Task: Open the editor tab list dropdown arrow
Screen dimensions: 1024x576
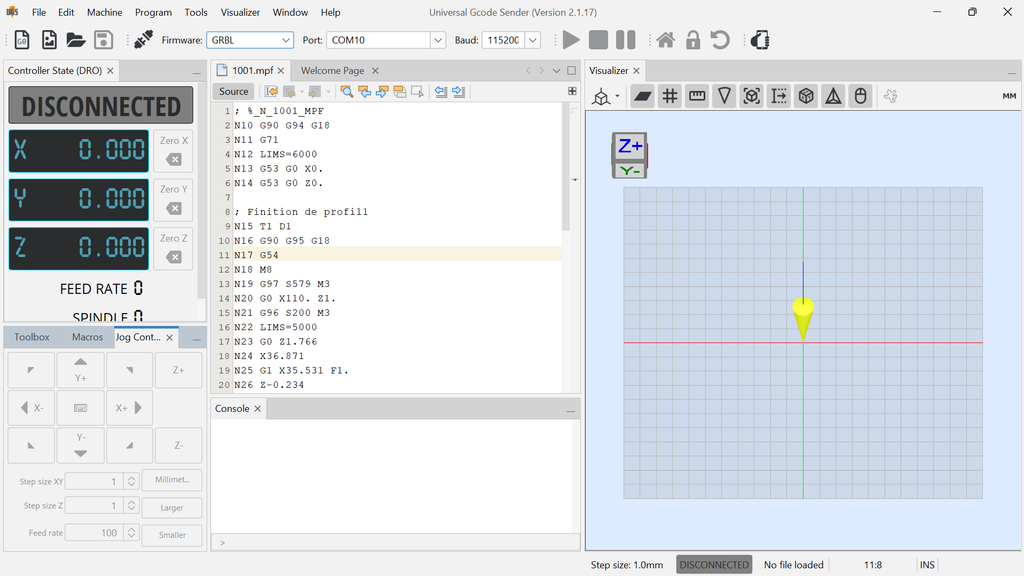Action: (556, 71)
